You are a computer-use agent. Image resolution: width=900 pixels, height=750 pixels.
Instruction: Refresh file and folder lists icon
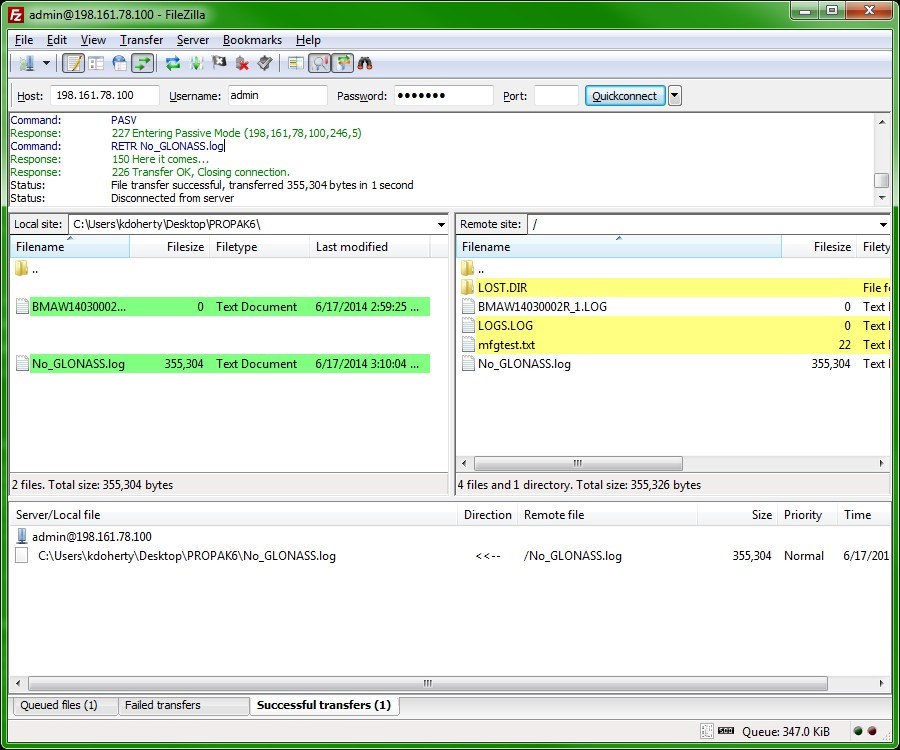(x=173, y=63)
